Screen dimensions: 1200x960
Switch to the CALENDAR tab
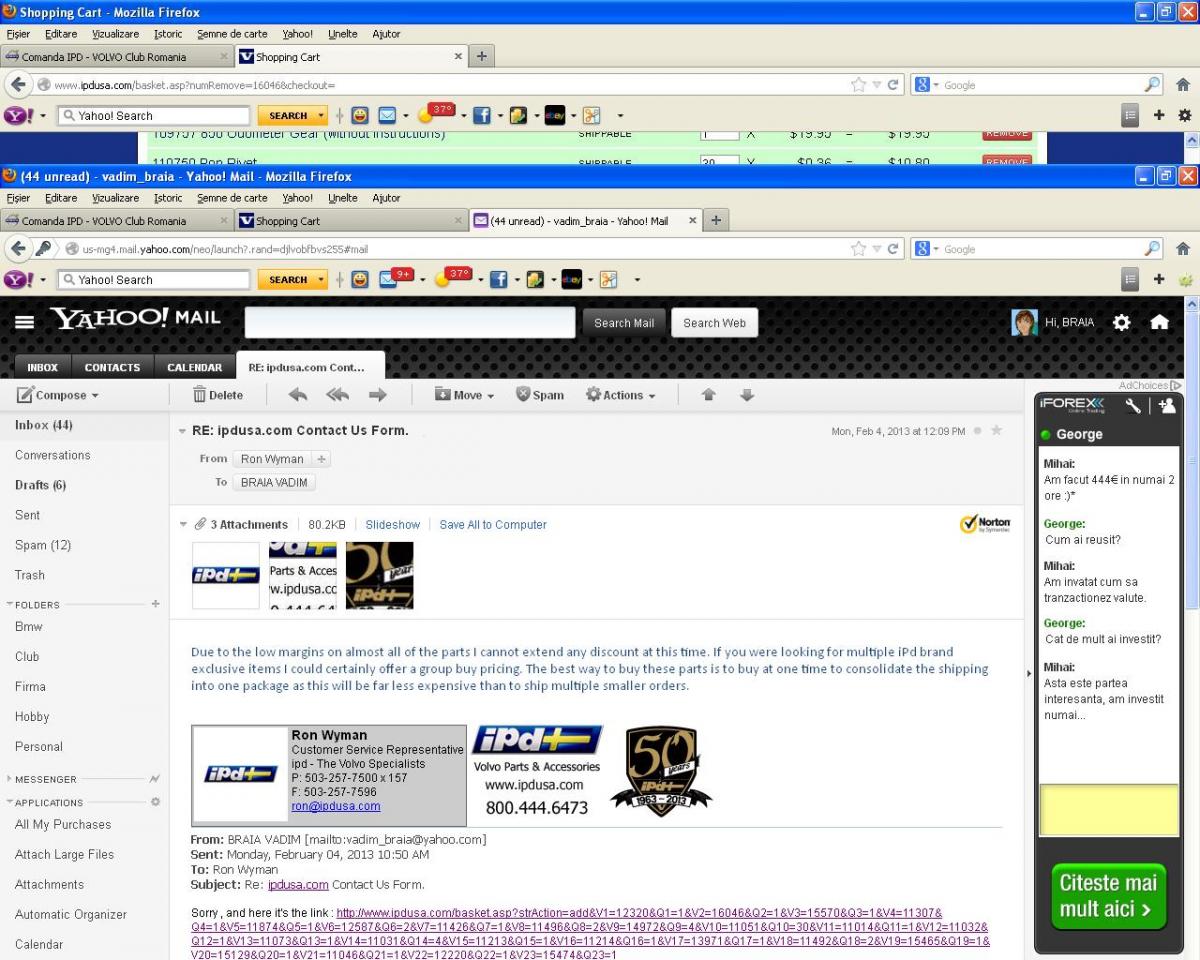(x=194, y=367)
